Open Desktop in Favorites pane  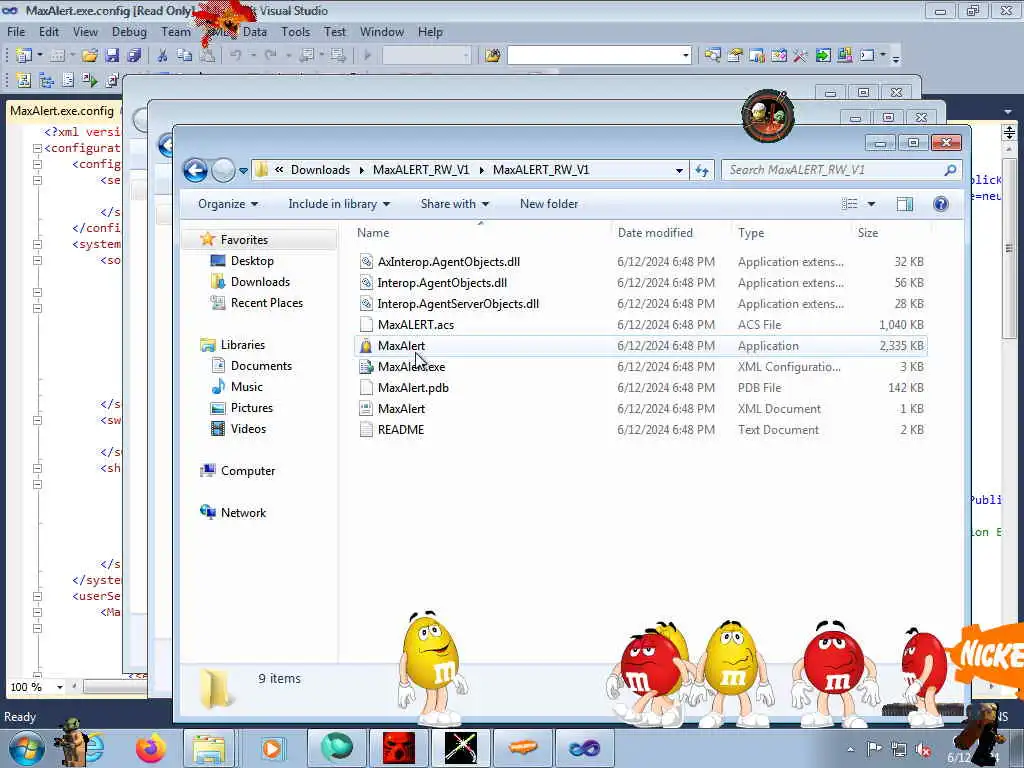pyautogui.click(x=251, y=261)
